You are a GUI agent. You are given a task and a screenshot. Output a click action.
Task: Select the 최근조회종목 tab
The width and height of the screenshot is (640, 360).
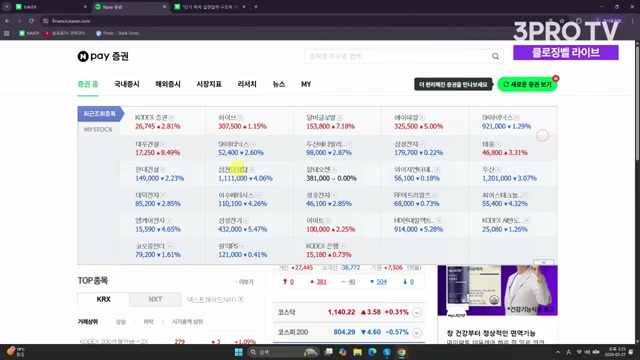coord(100,114)
